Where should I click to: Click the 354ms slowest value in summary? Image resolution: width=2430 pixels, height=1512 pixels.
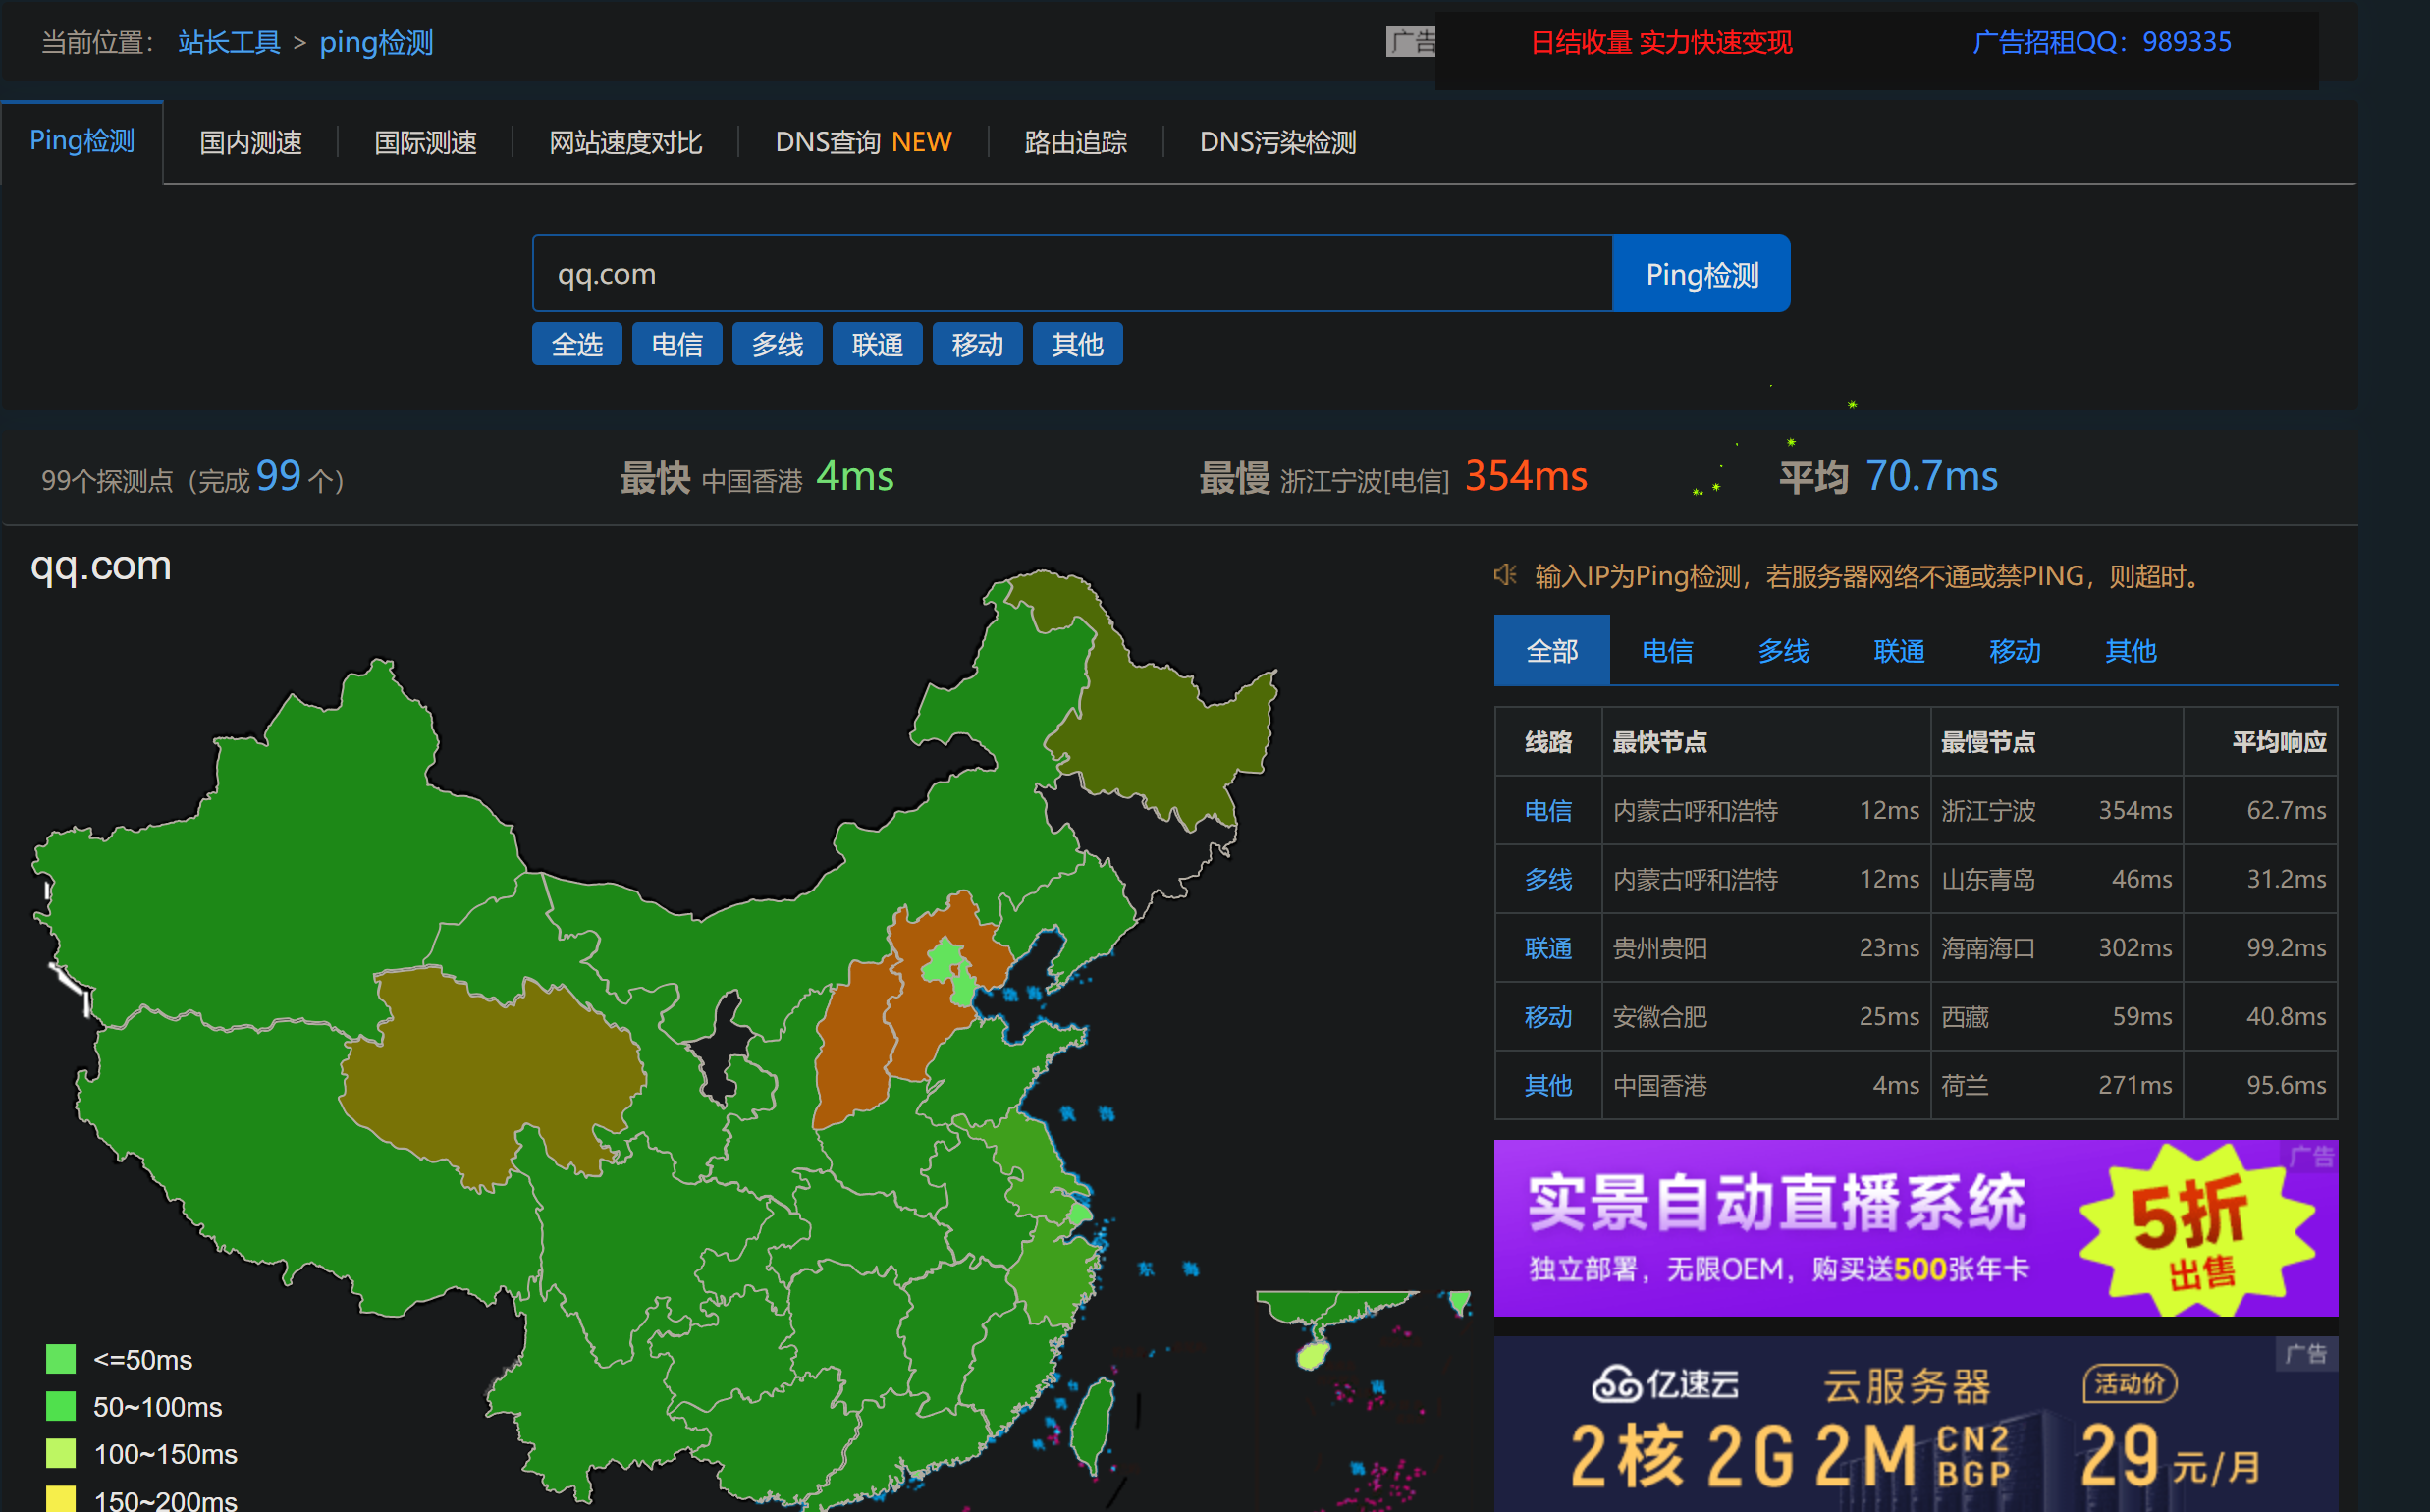tap(1526, 476)
